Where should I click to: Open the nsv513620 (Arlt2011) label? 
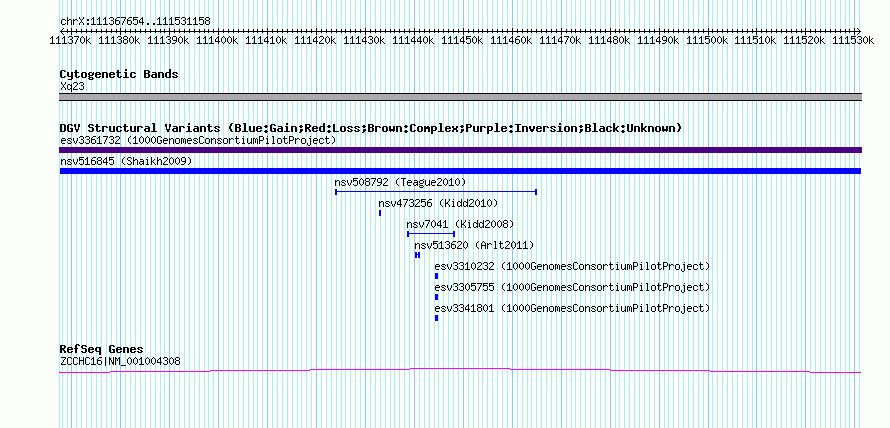point(474,245)
